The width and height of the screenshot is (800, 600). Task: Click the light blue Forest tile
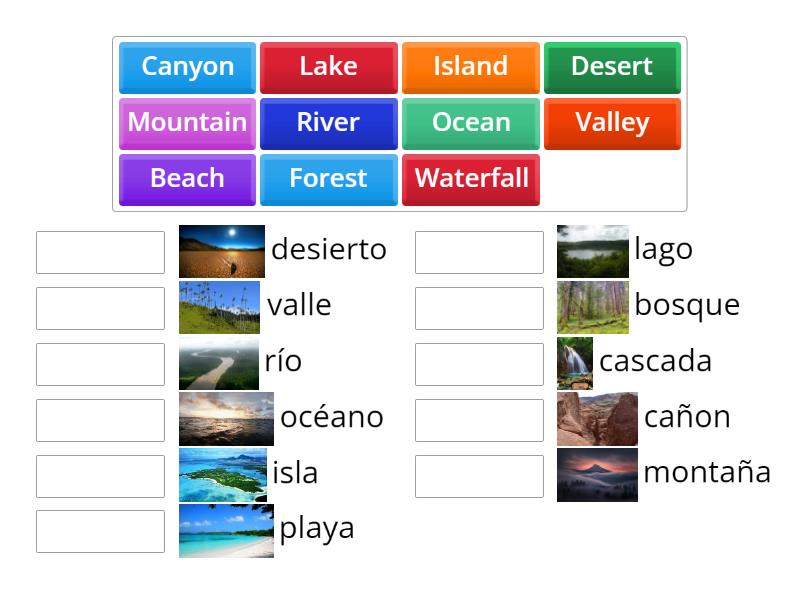point(329,179)
